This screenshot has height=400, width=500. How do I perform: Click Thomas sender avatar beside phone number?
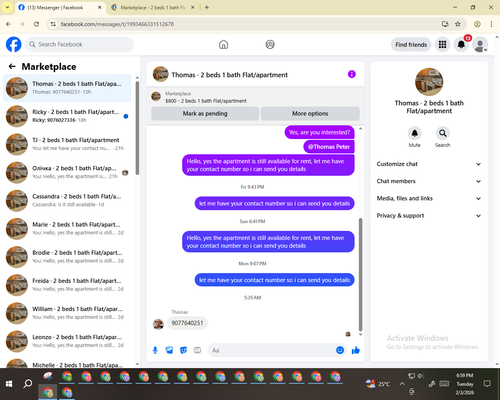pos(158,324)
